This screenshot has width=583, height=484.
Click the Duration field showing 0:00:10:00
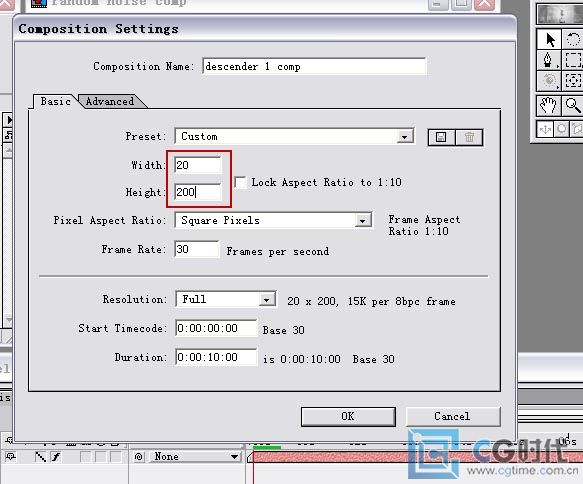(x=216, y=357)
